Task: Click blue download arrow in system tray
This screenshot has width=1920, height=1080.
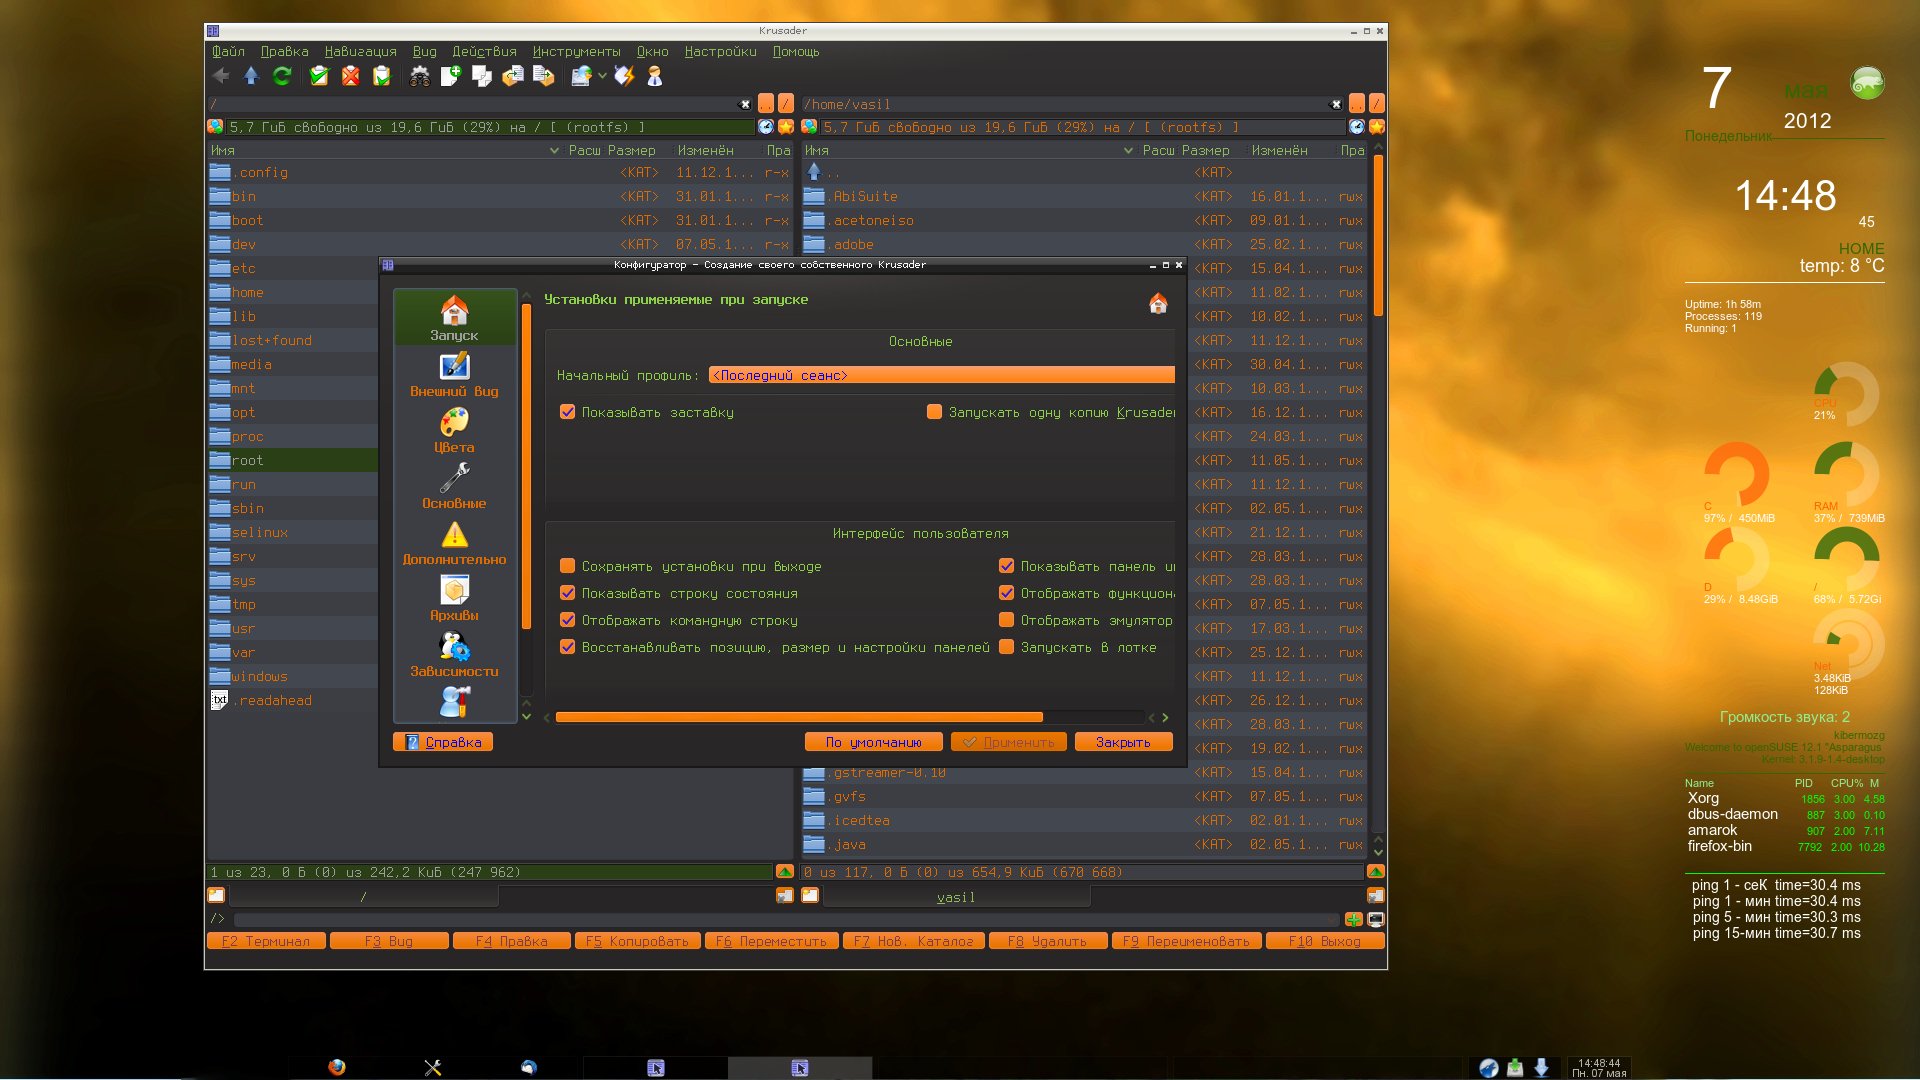Action: [x=1541, y=1067]
